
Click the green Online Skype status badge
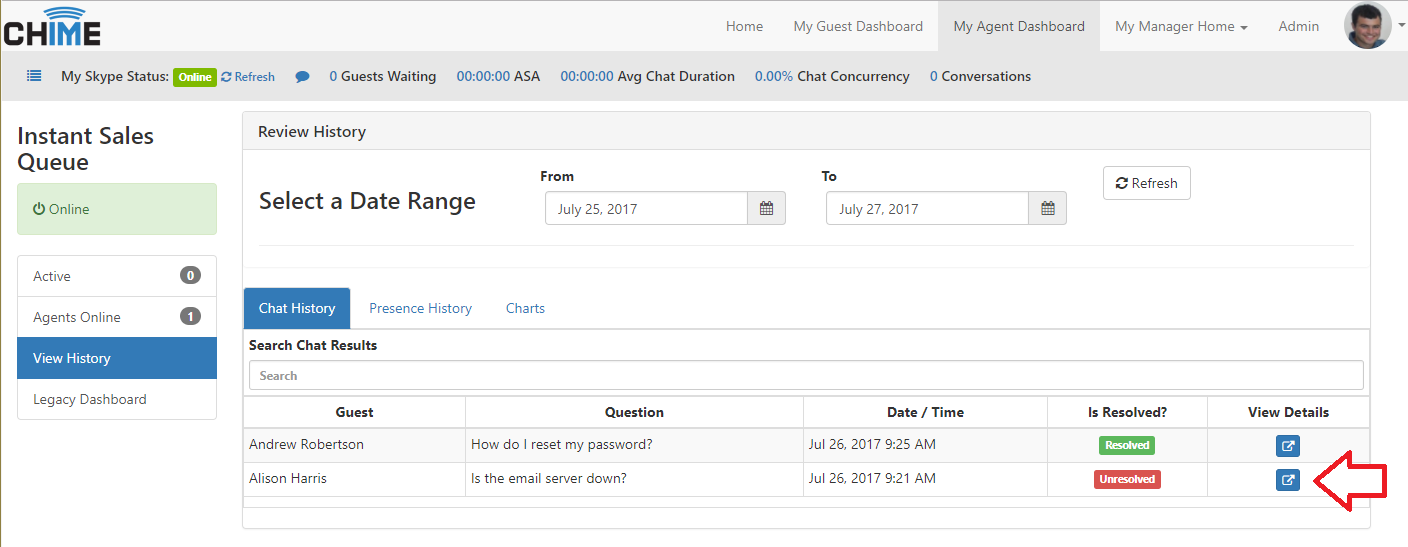[x=195, y=77]
